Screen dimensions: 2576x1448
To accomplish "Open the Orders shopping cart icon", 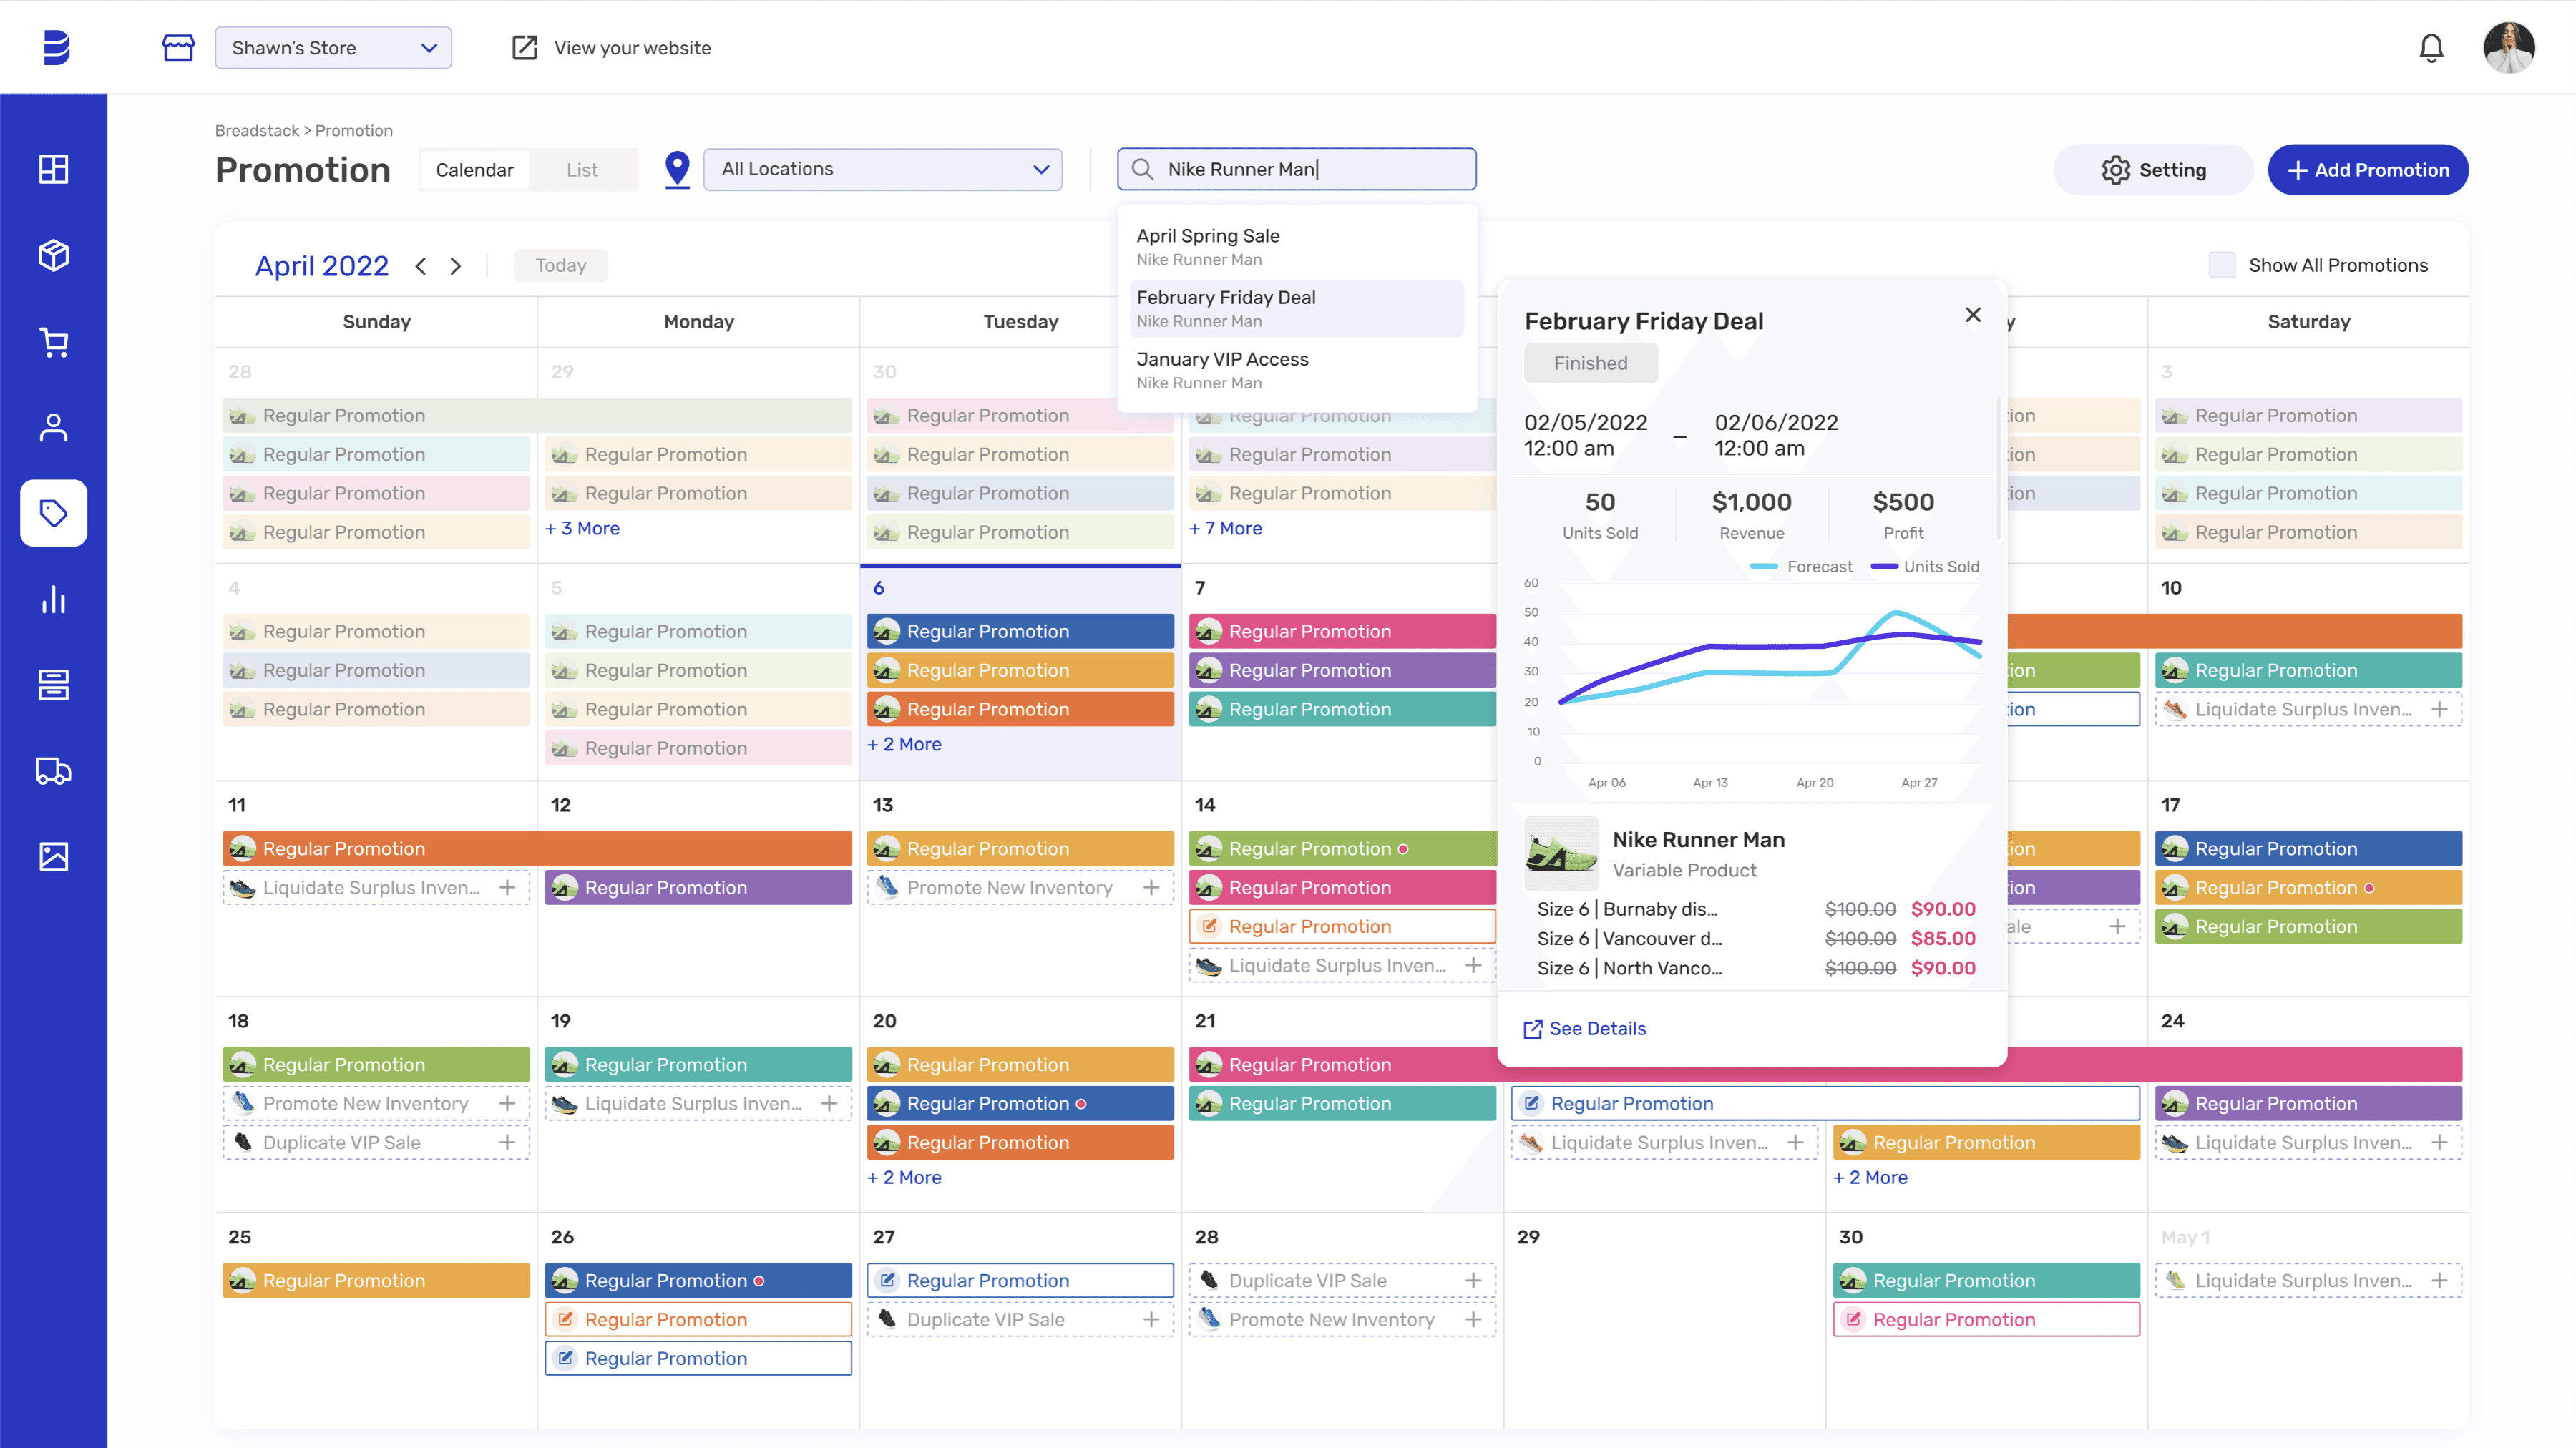I will point(53,342).
